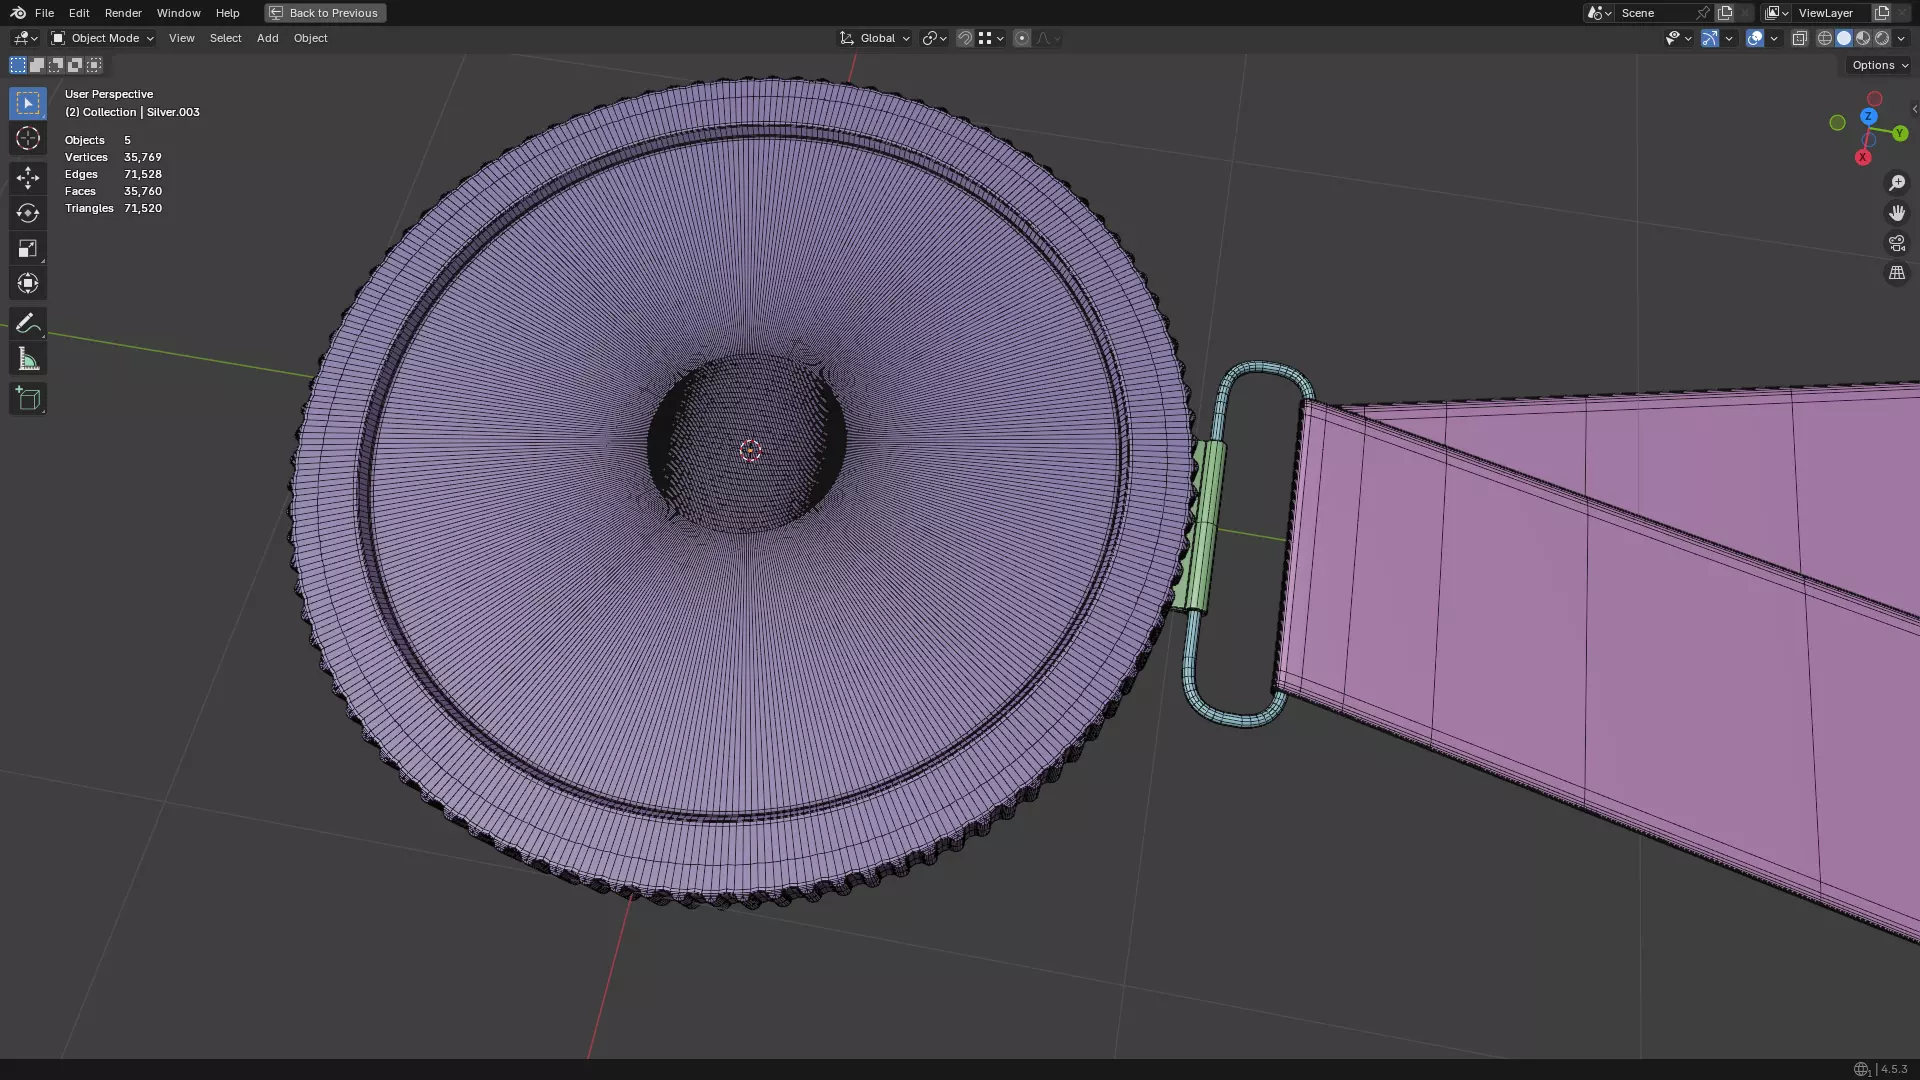Switch to wireframe shading
This screenshot has height=1080, width=1920.
[x=1824, y=38]
